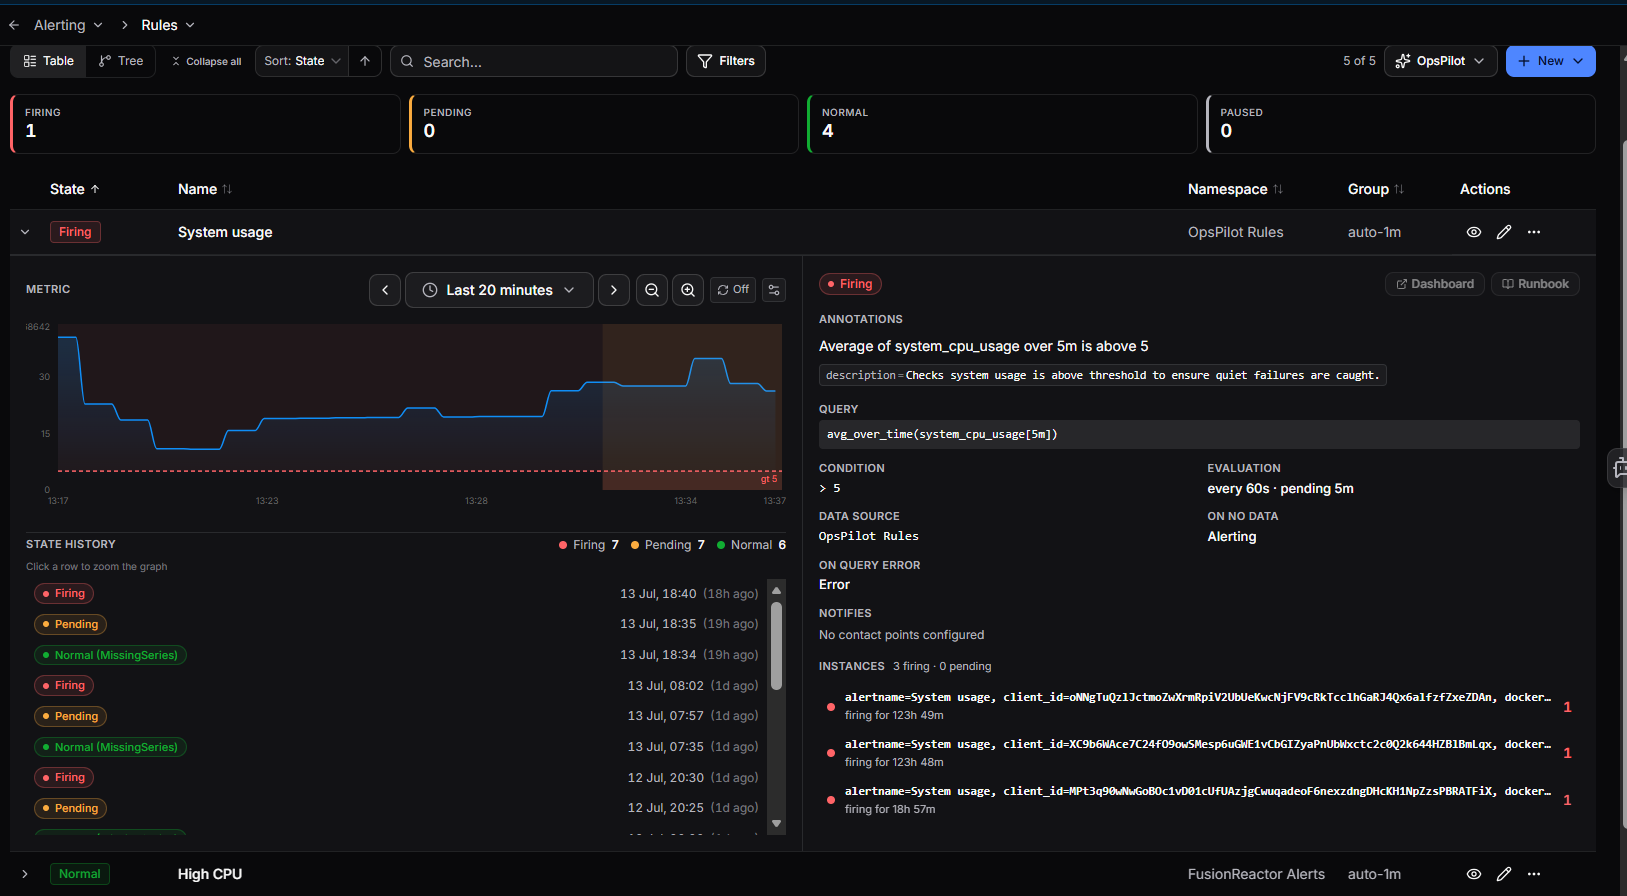Click the Normal badge on High CPU
Image resolution: width=1627 pixels, height=896 pixels.
tap(79, 874)
